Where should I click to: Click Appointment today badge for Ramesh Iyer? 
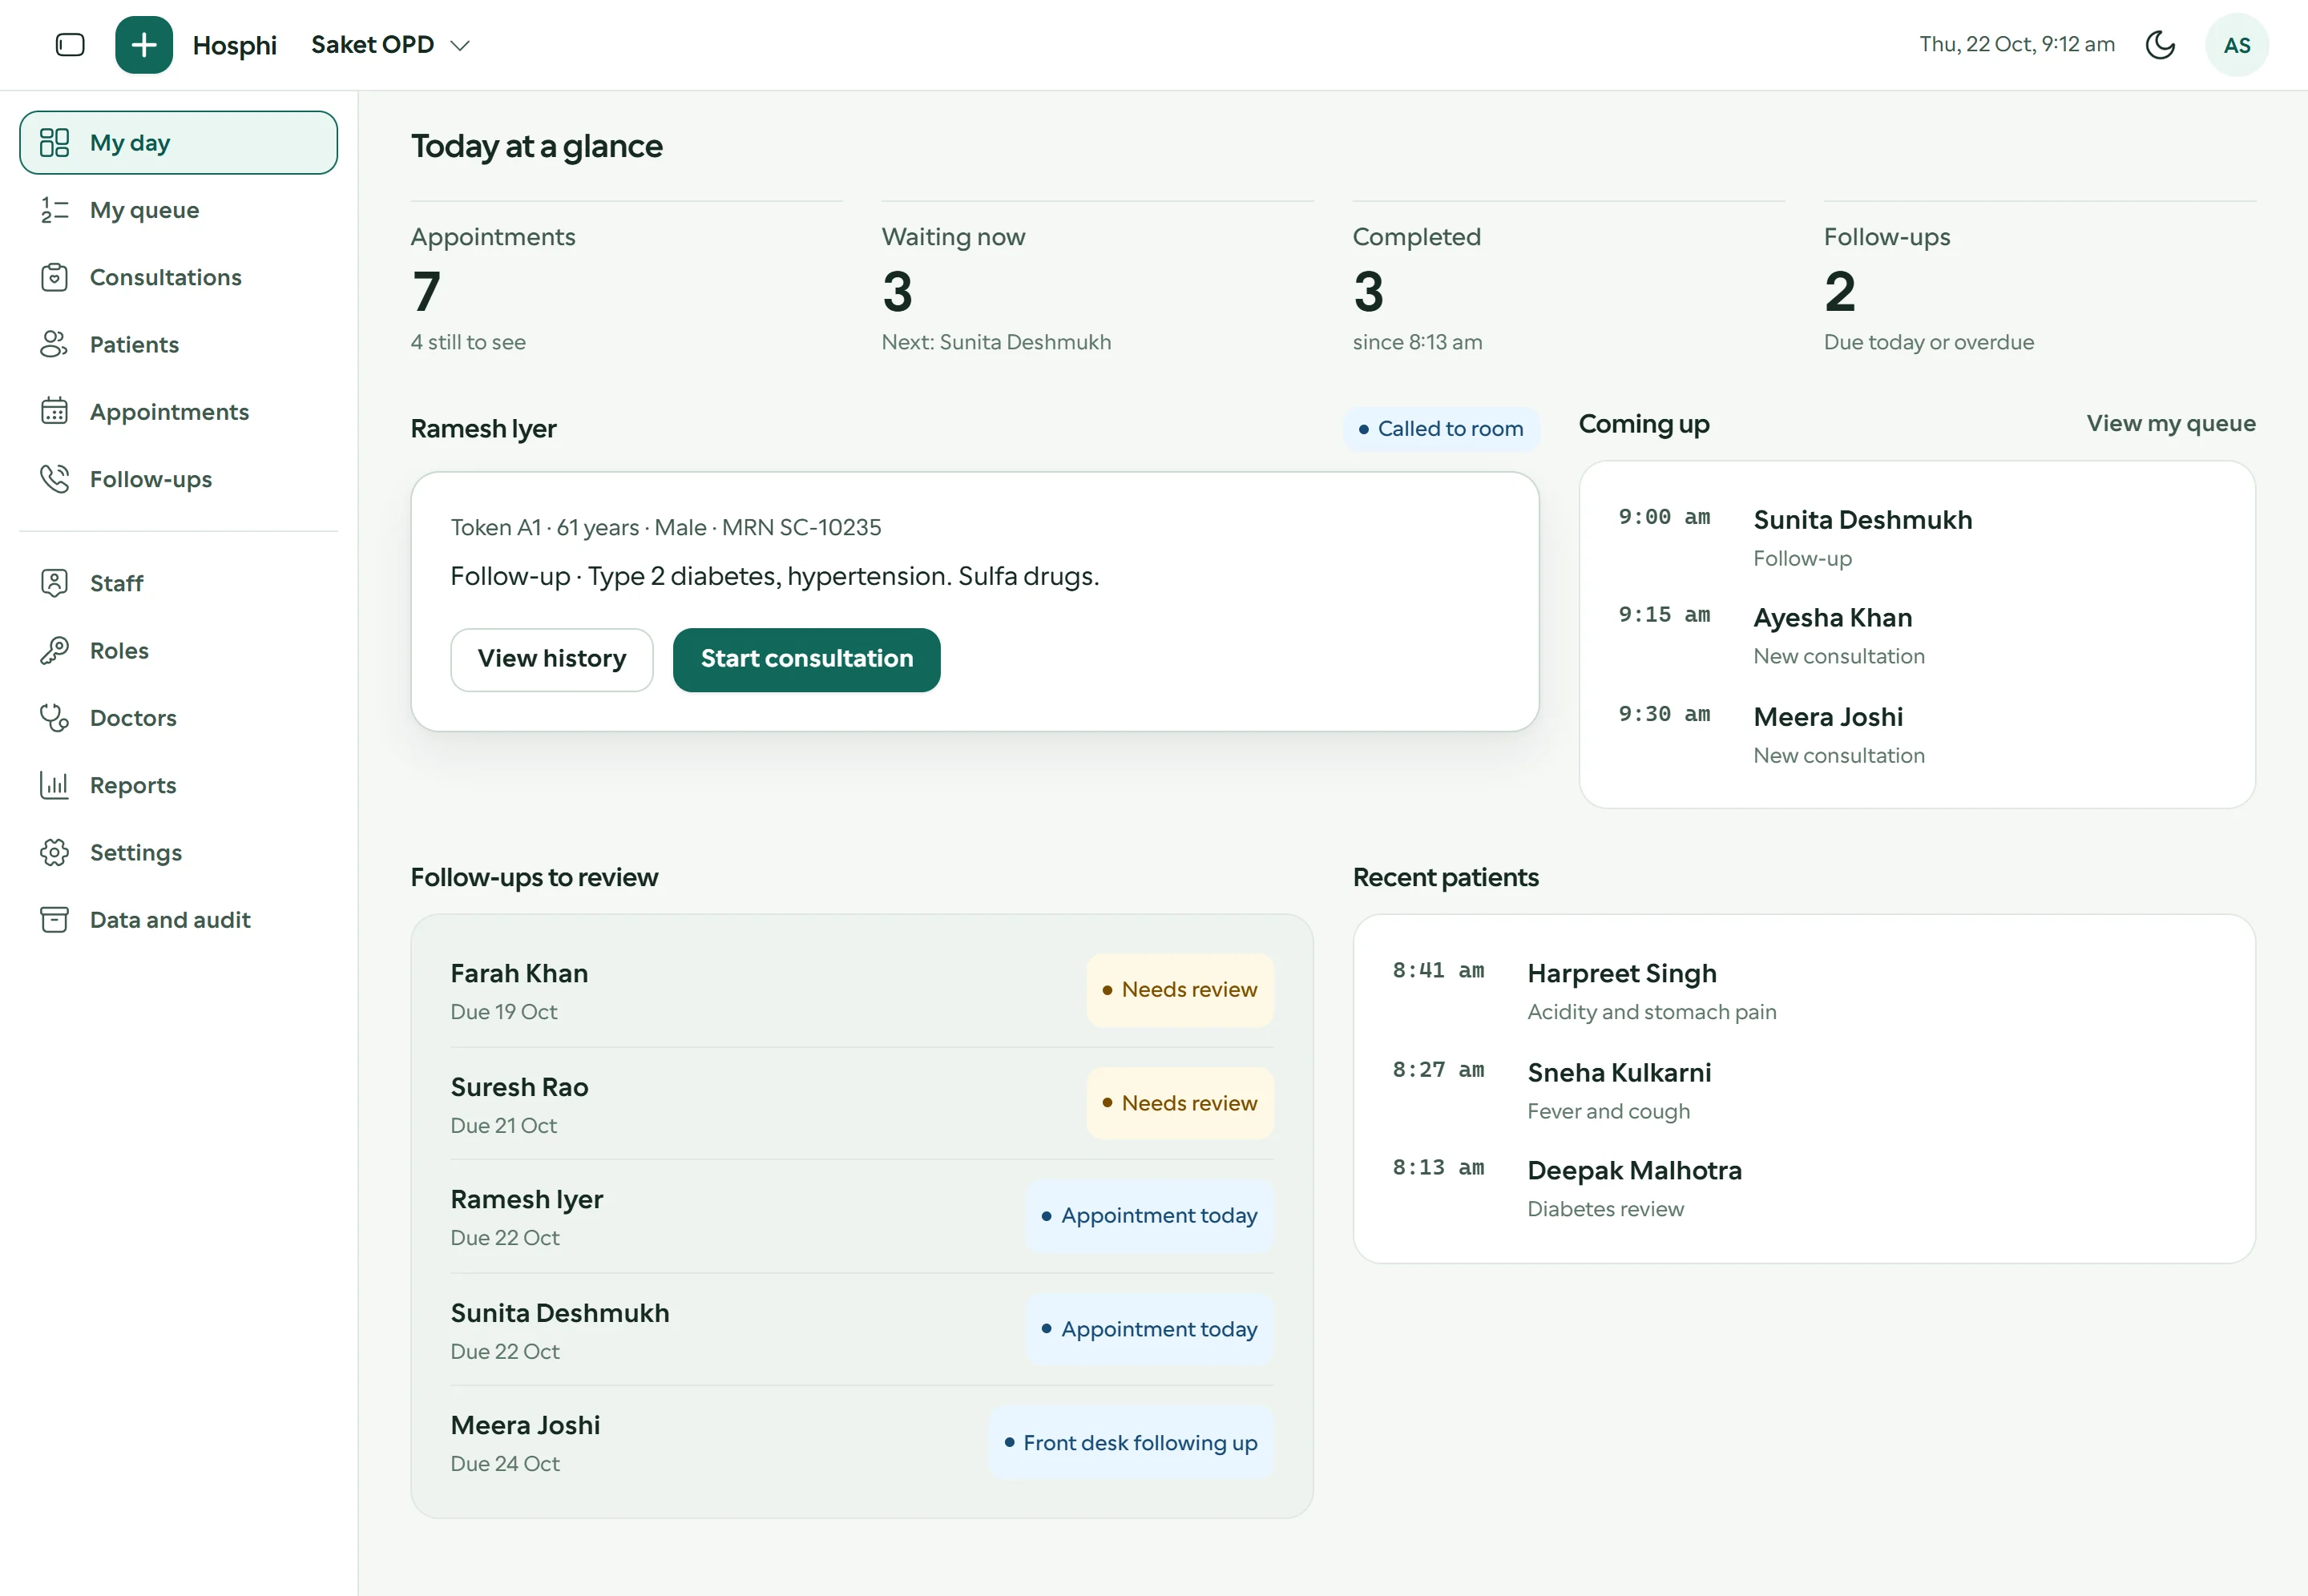click(1150, 1215)
